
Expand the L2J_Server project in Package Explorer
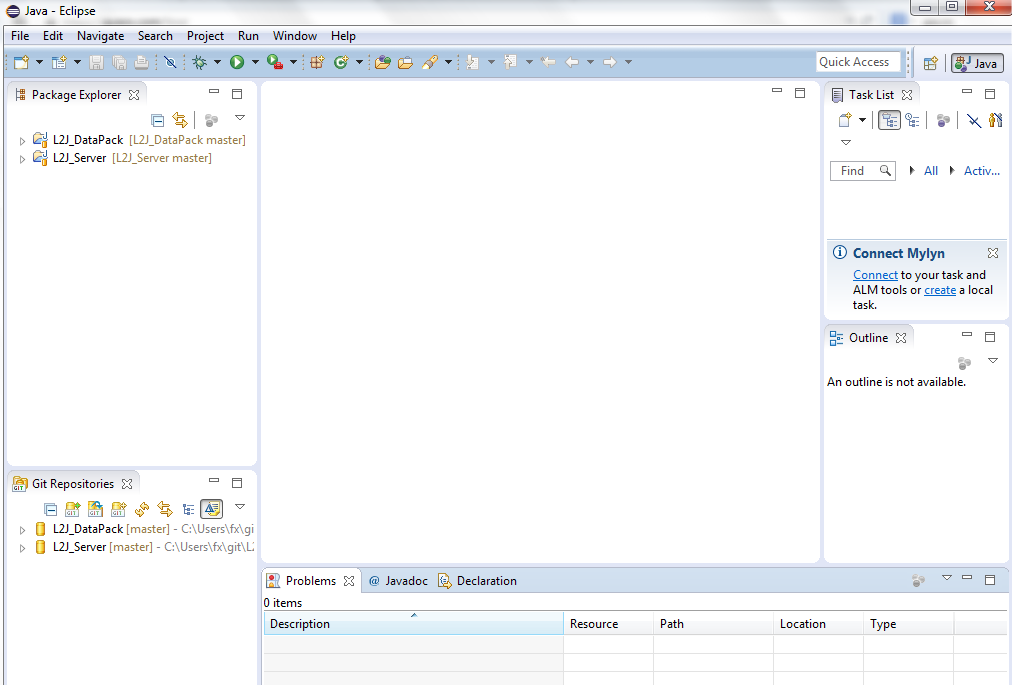pos(22,159)
